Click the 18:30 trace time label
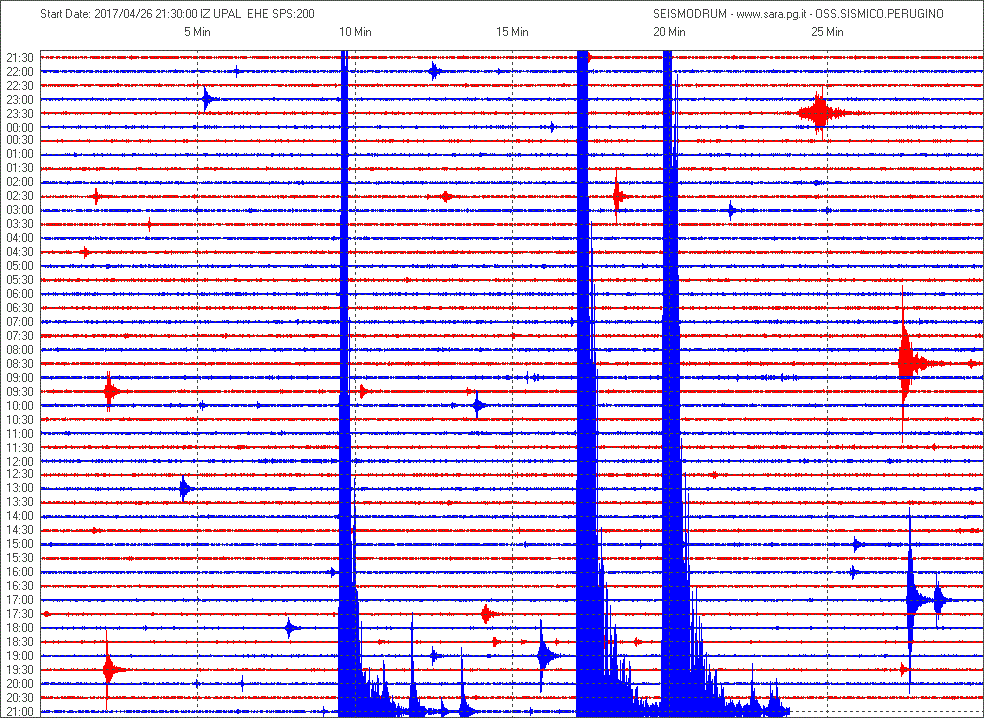Image resolution: width=984 pixels, height=718 pixels. tap(19, 641)
